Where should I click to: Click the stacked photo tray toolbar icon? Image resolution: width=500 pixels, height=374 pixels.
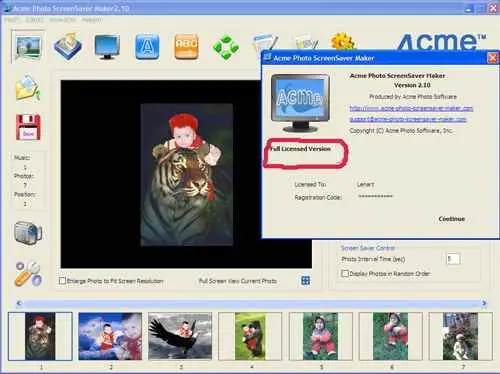[67, 47]
